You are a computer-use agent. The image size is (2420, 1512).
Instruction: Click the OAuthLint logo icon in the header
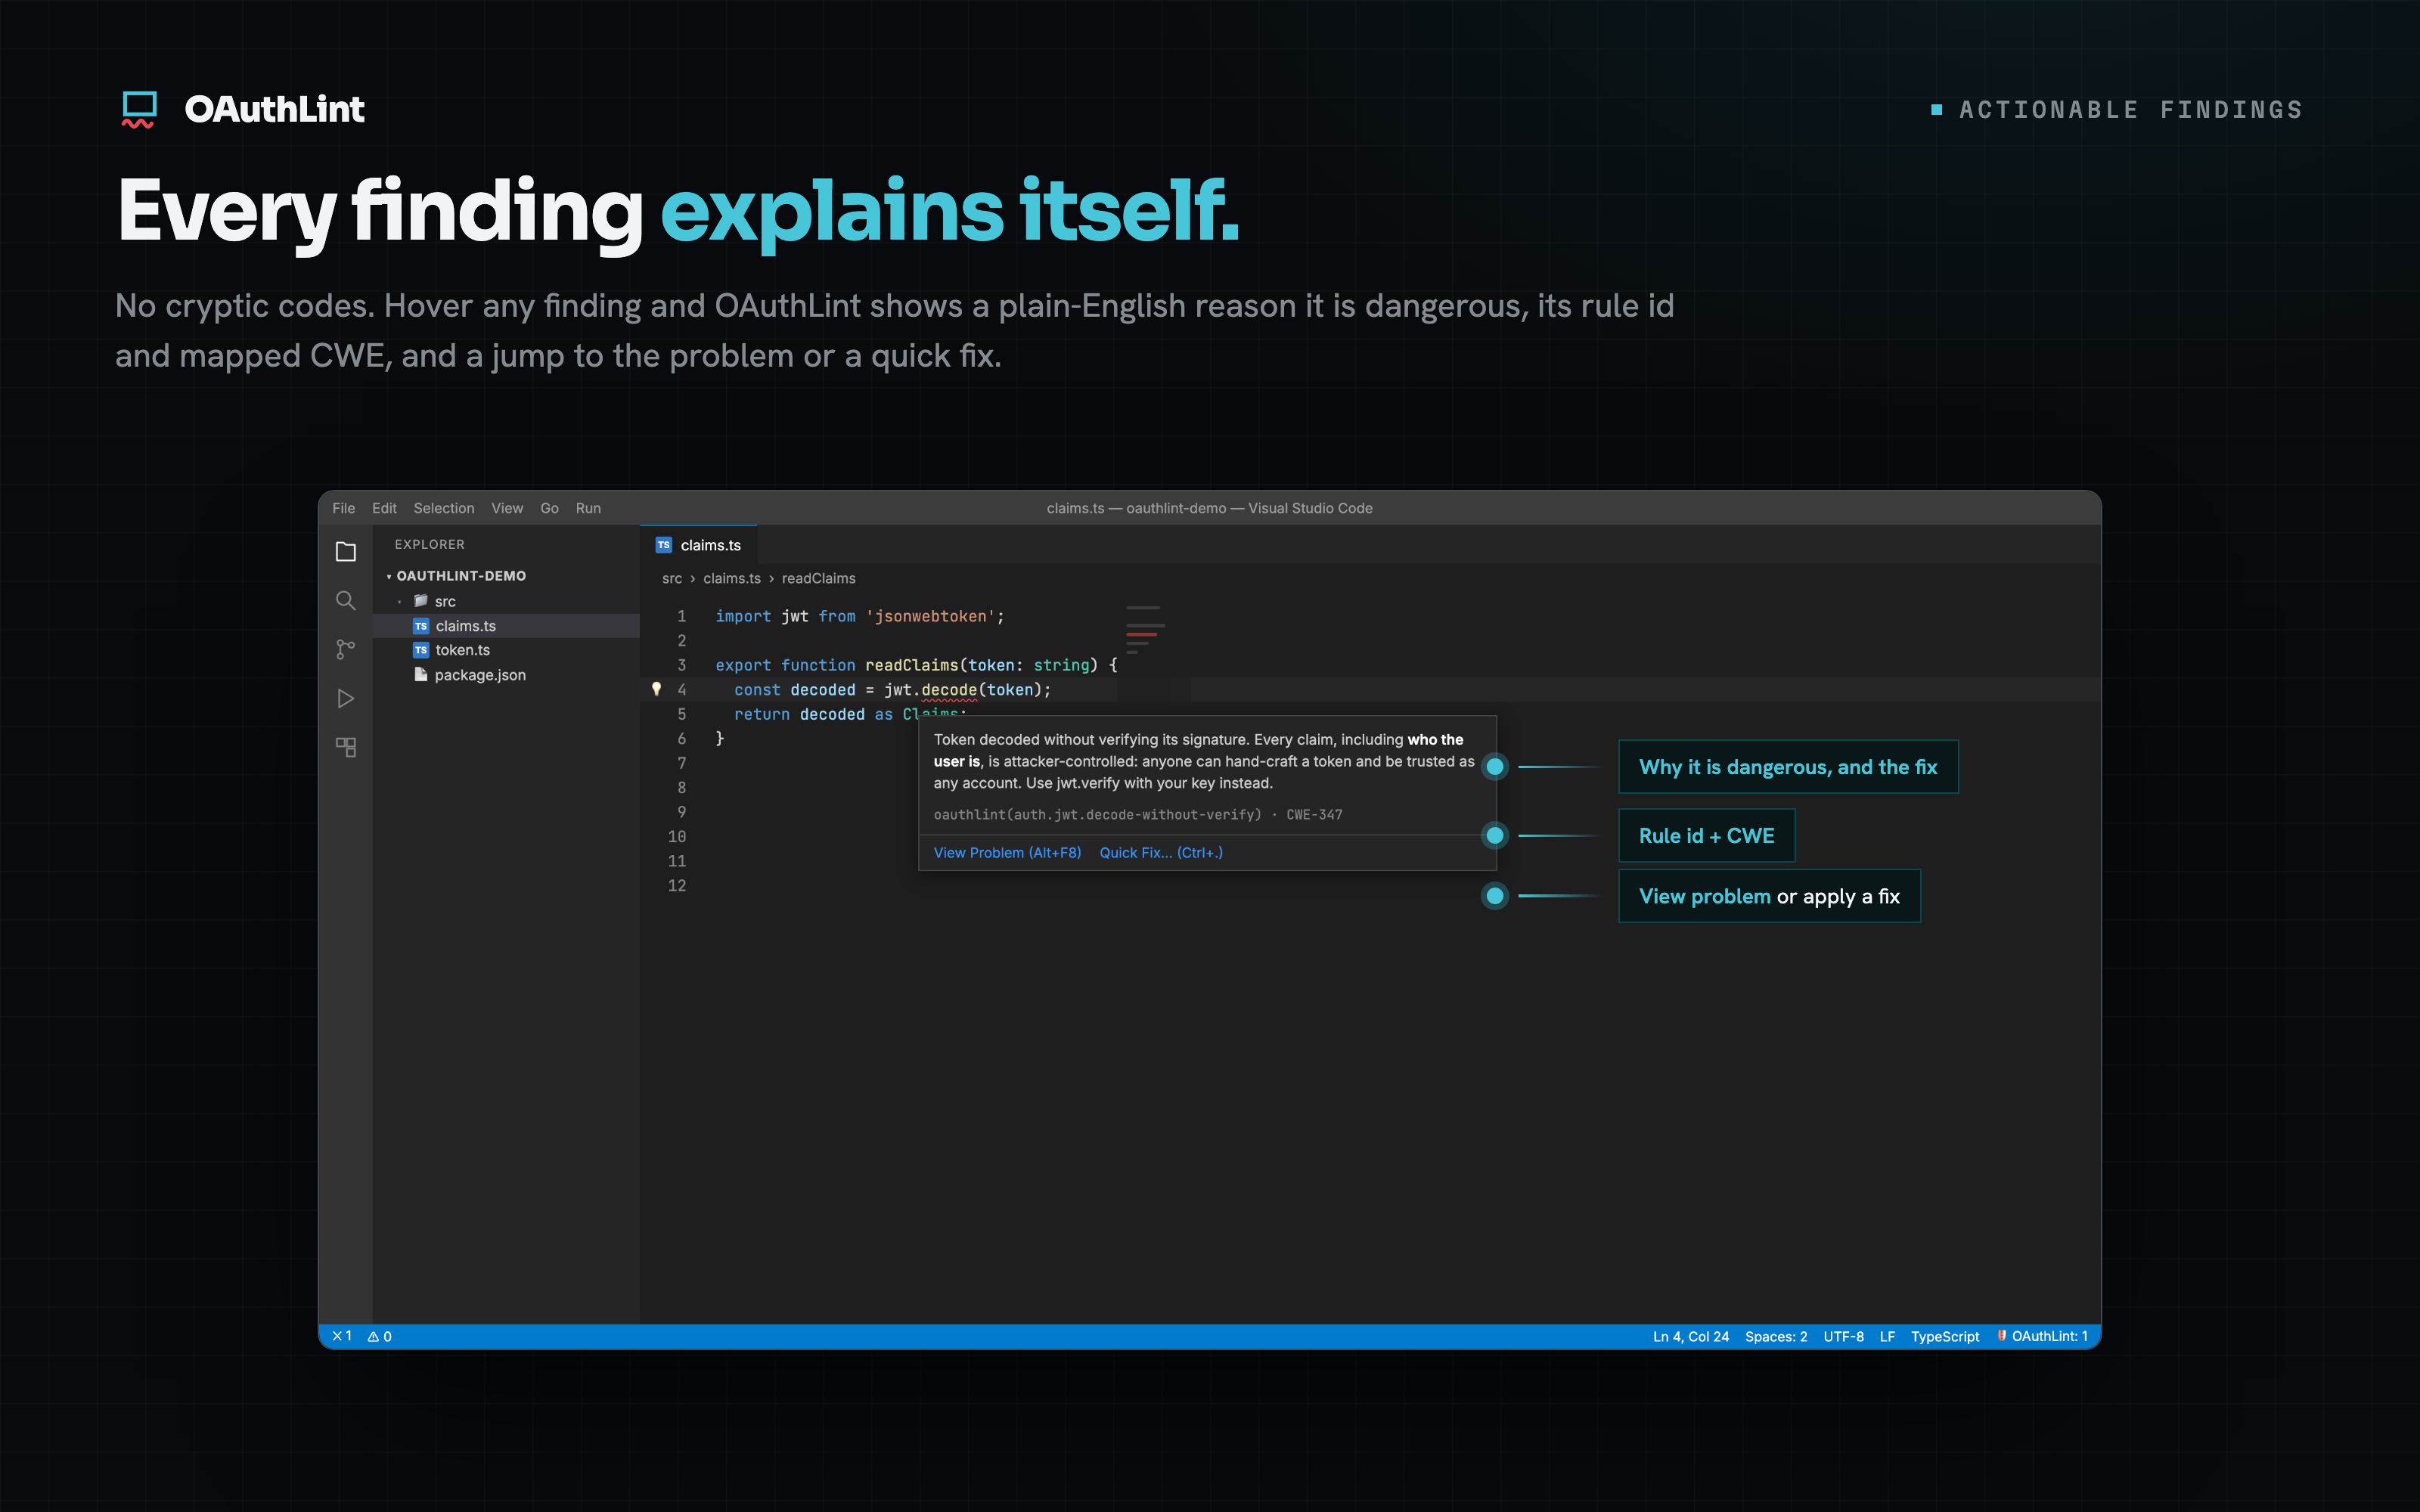coord(139,109)
